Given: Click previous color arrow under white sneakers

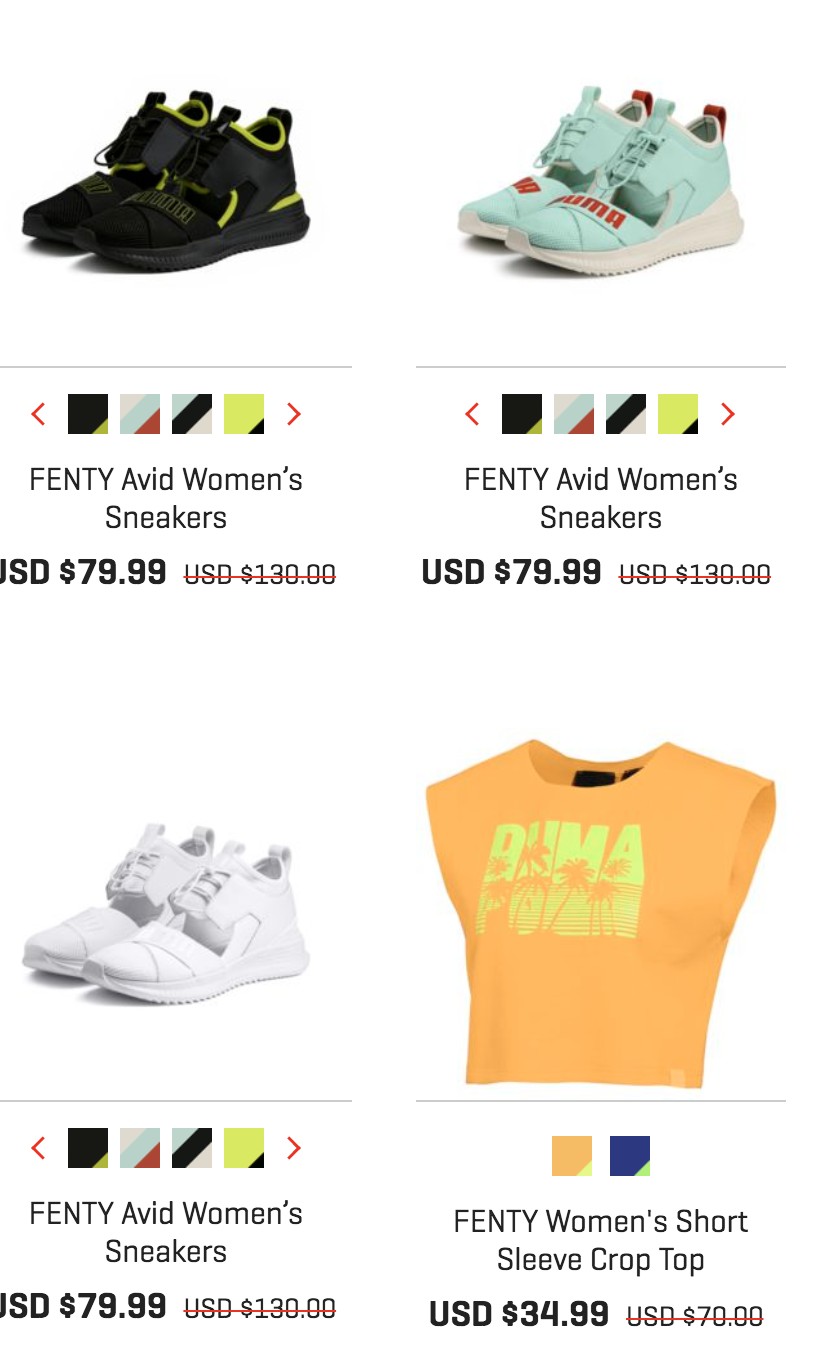Looking at the screenshot, I should (39, 1148).
